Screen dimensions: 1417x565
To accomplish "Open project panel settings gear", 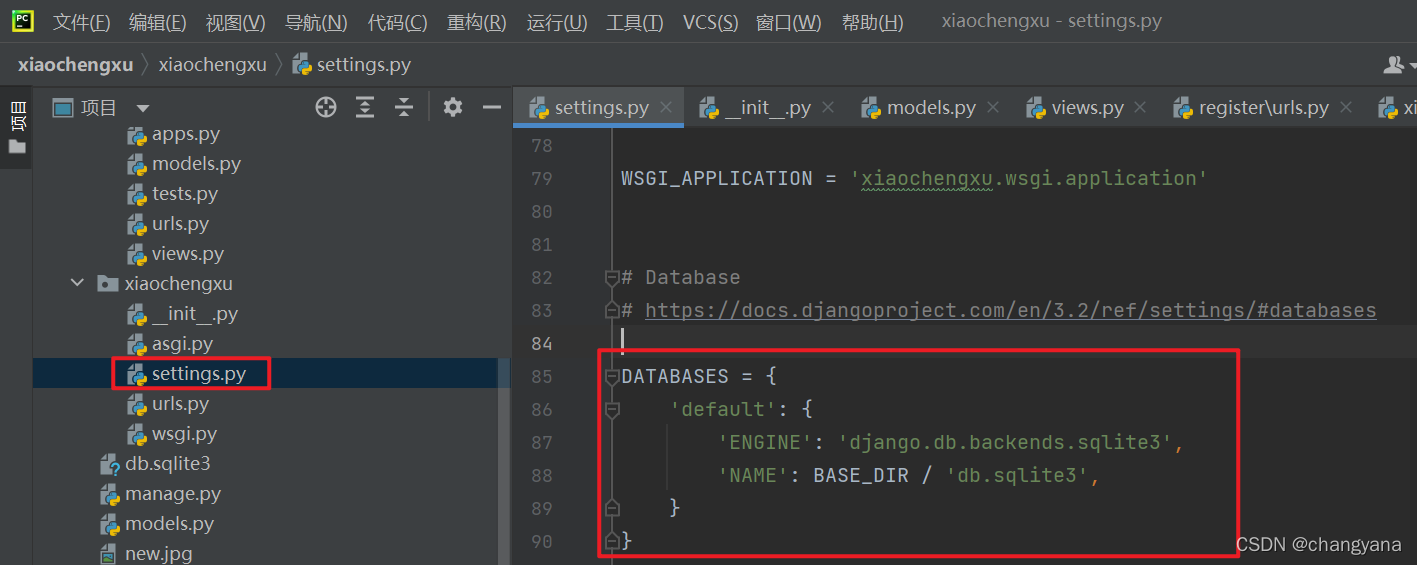I will click(x=453, y=107).
